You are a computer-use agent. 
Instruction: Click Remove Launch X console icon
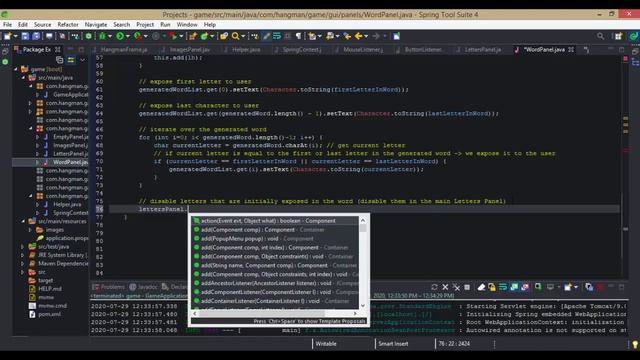[x=445, y=287]
